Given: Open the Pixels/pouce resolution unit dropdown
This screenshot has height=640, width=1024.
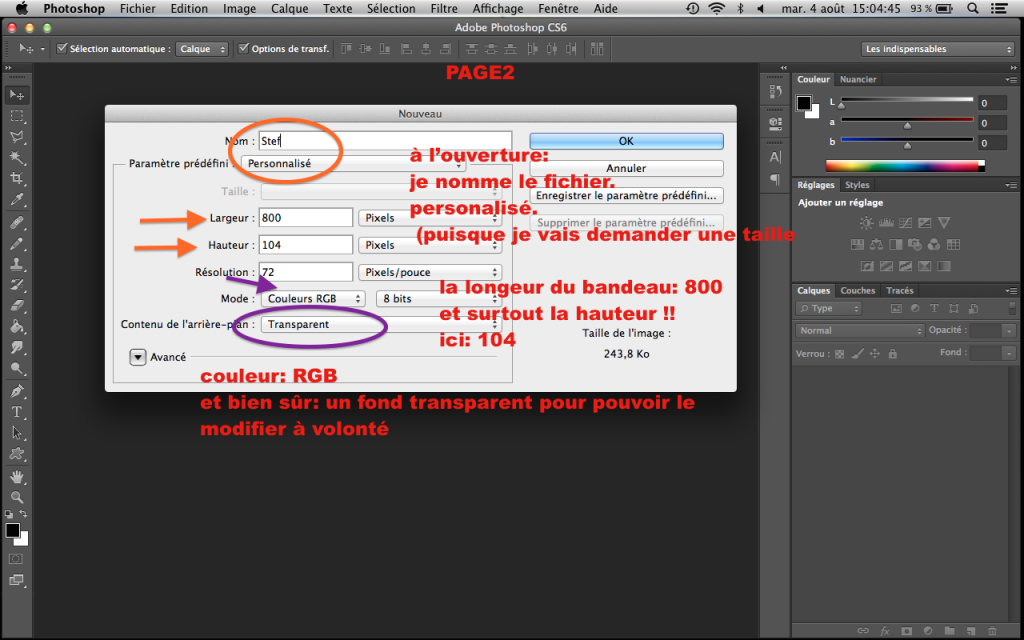Looking at the screenshot, I should (x=430, y=272).
